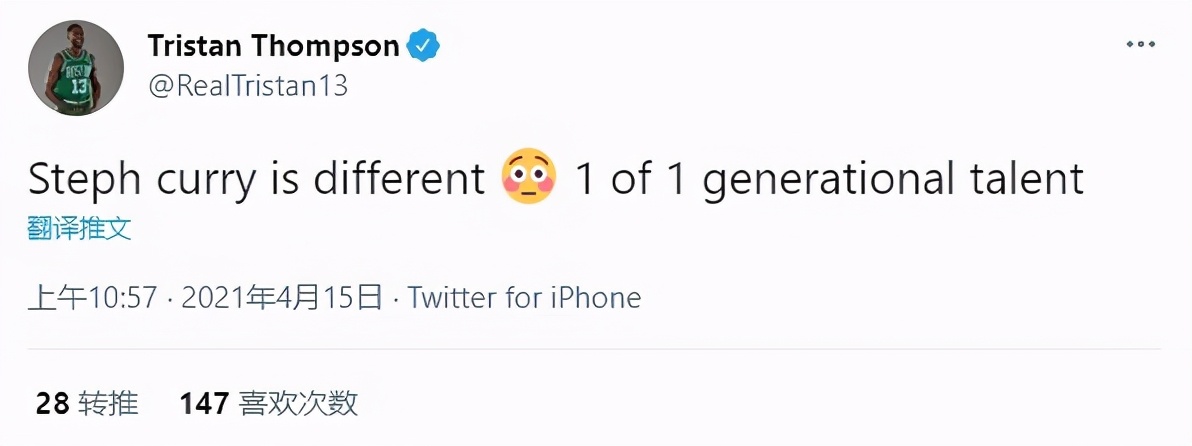This screenshot has height=446, width=1192.
Task: Click the Tristan Thompson display name
Action: point(274,45)
